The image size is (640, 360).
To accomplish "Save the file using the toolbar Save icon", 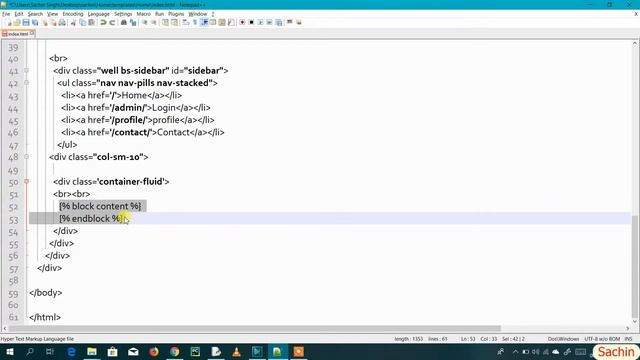I will [26, 22].
